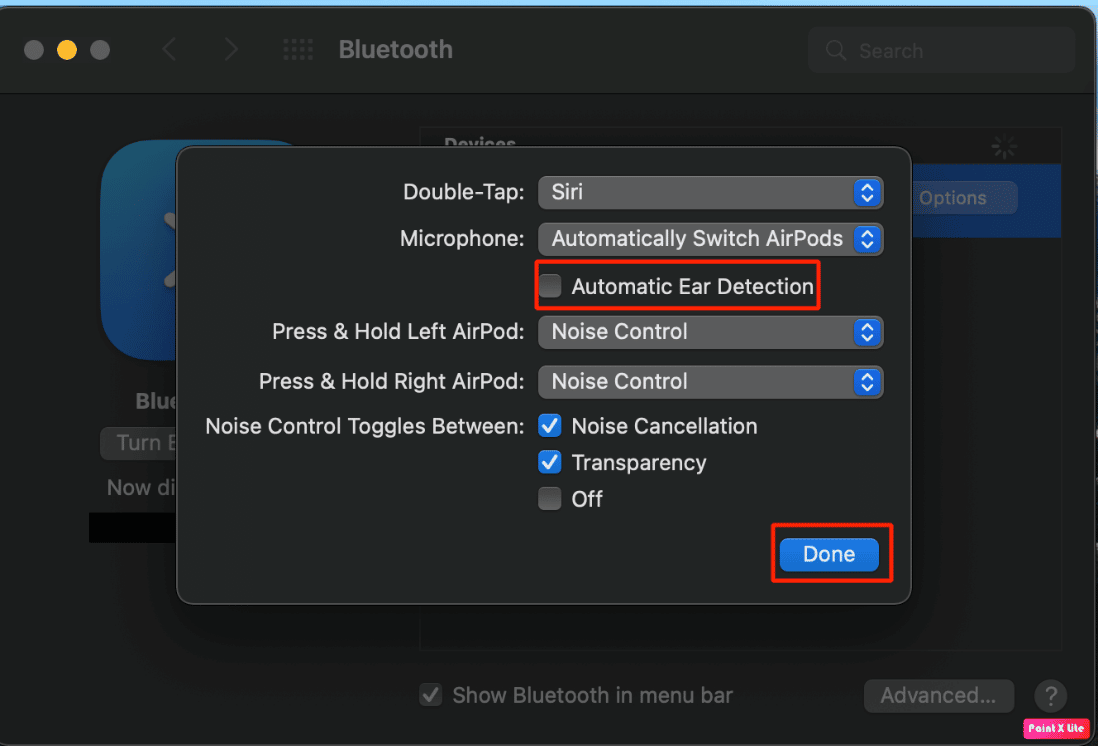Screen dimensions: 1098x746
Task: Uncheck the Noise Cancellation checkbox
Action: [550, 426]
